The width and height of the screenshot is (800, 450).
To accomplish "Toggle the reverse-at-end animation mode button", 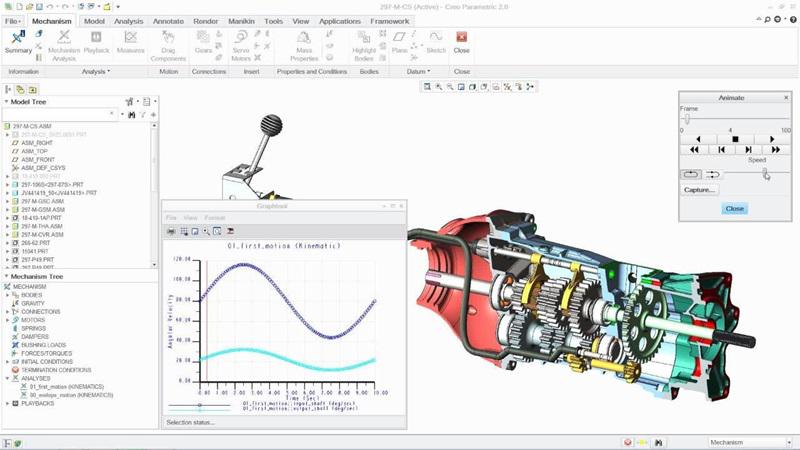I will click(x=713, y=174).
